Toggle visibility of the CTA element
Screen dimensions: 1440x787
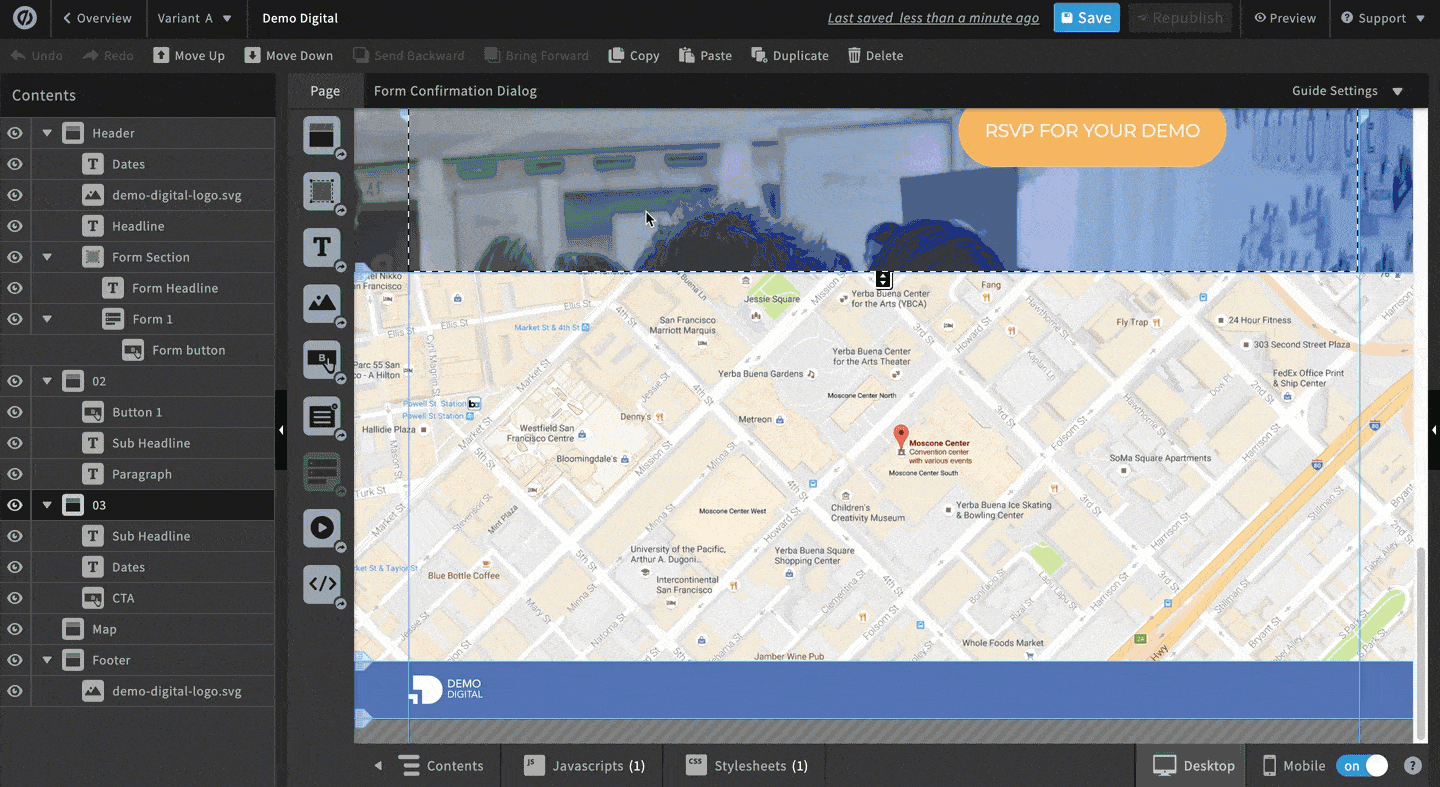click(15, 598)
